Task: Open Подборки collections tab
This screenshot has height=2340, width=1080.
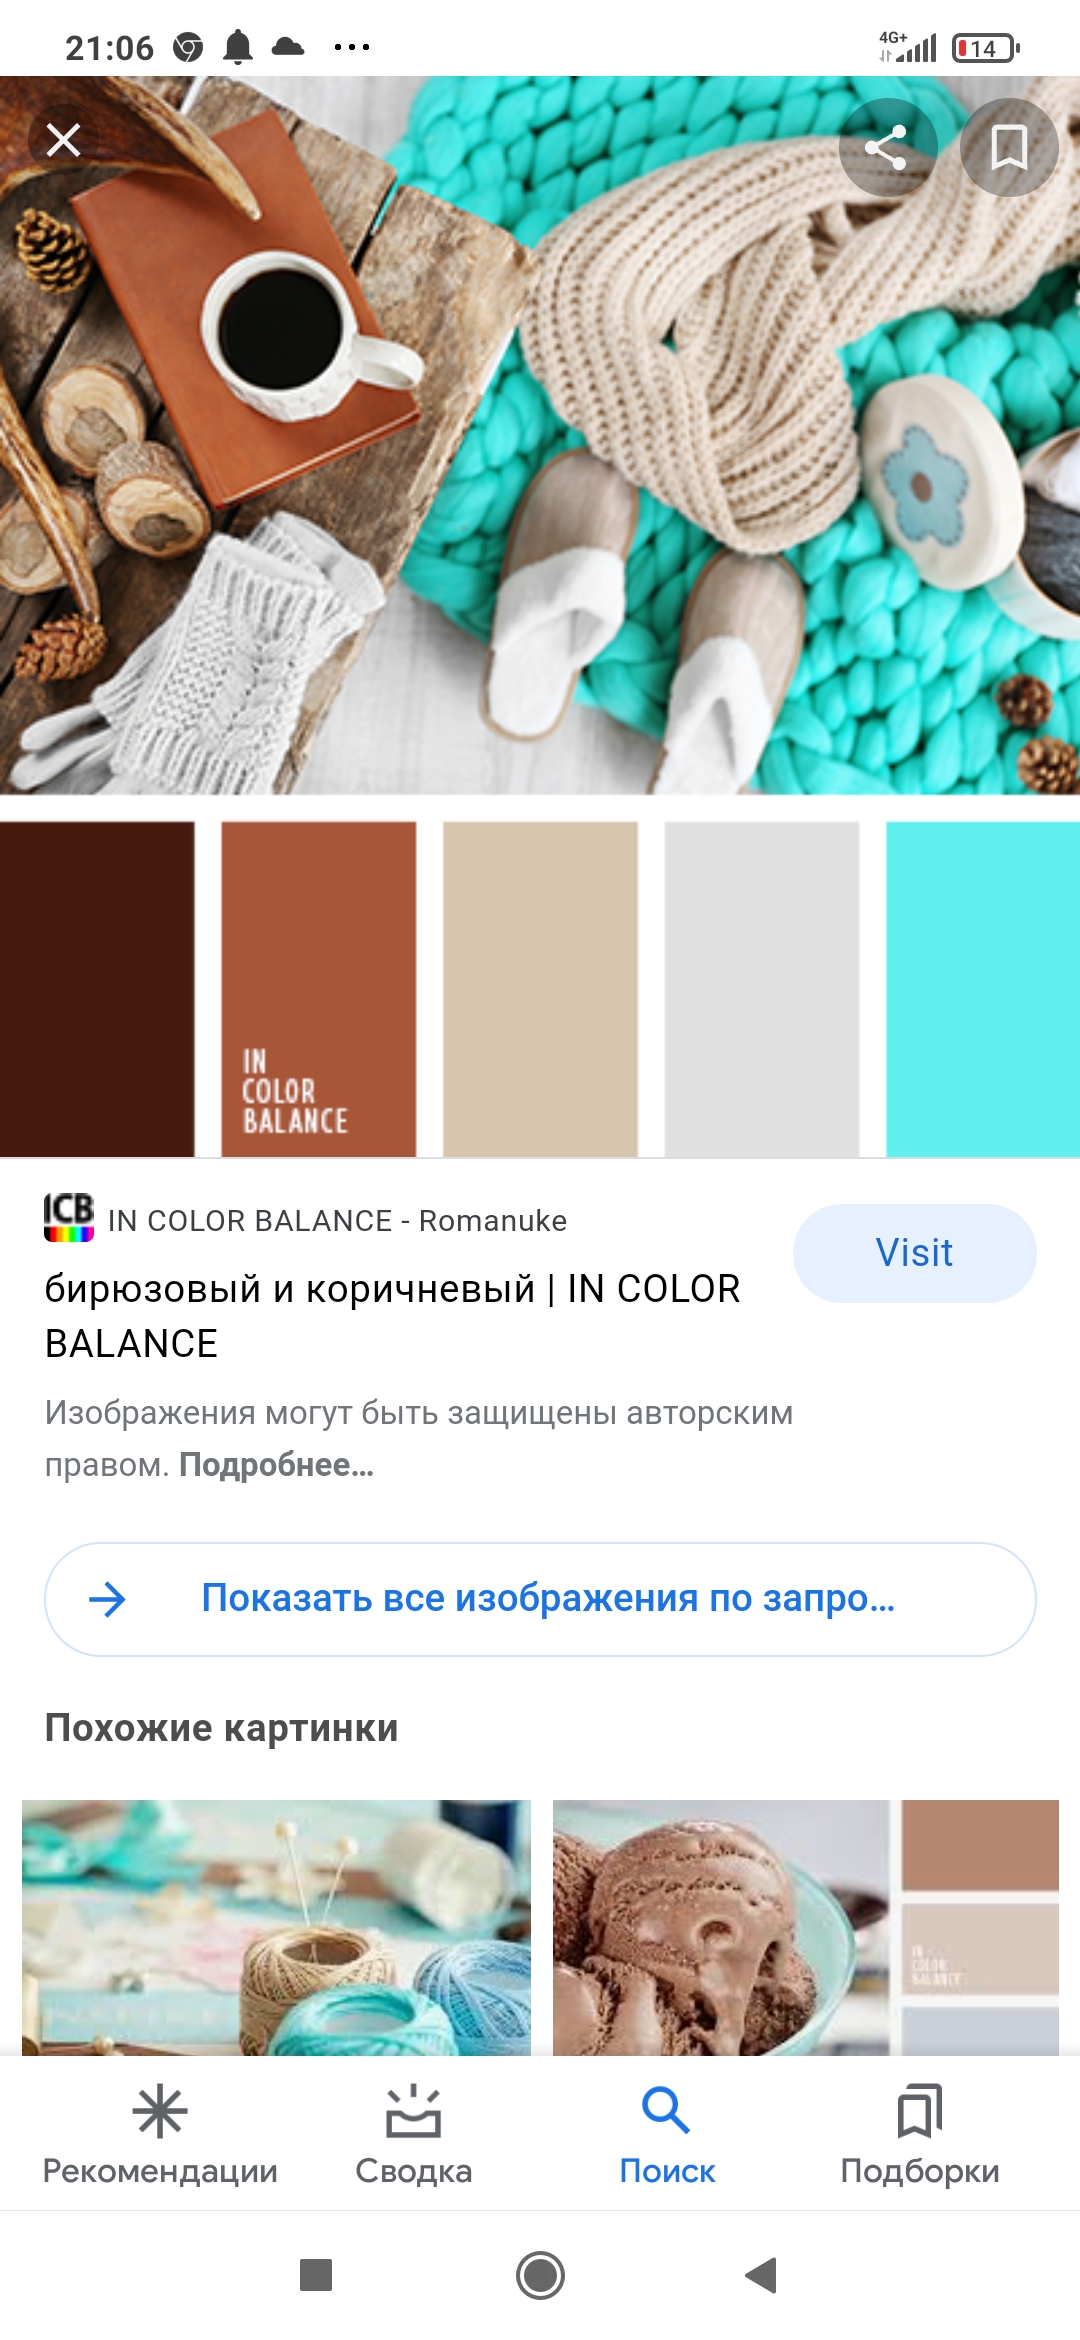Action: pos(920,2134)
